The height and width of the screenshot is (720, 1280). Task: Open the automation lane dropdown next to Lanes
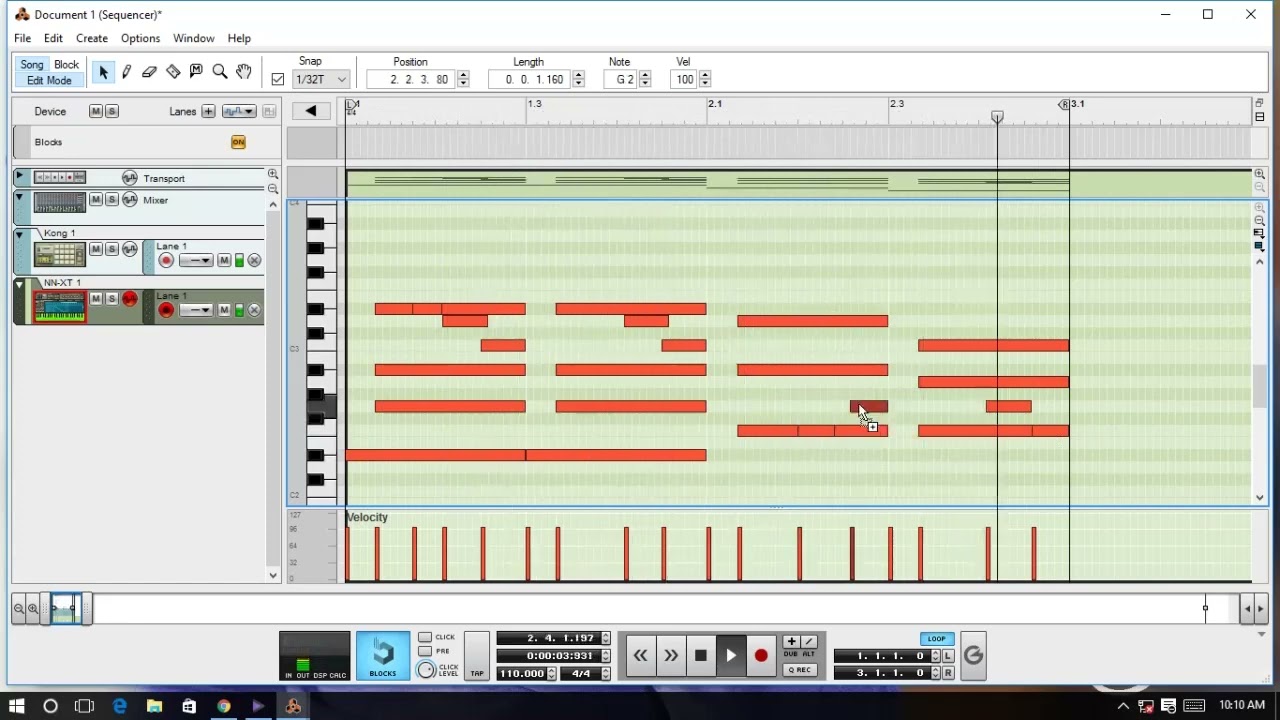pyautogui.click(x=239, y=111)
